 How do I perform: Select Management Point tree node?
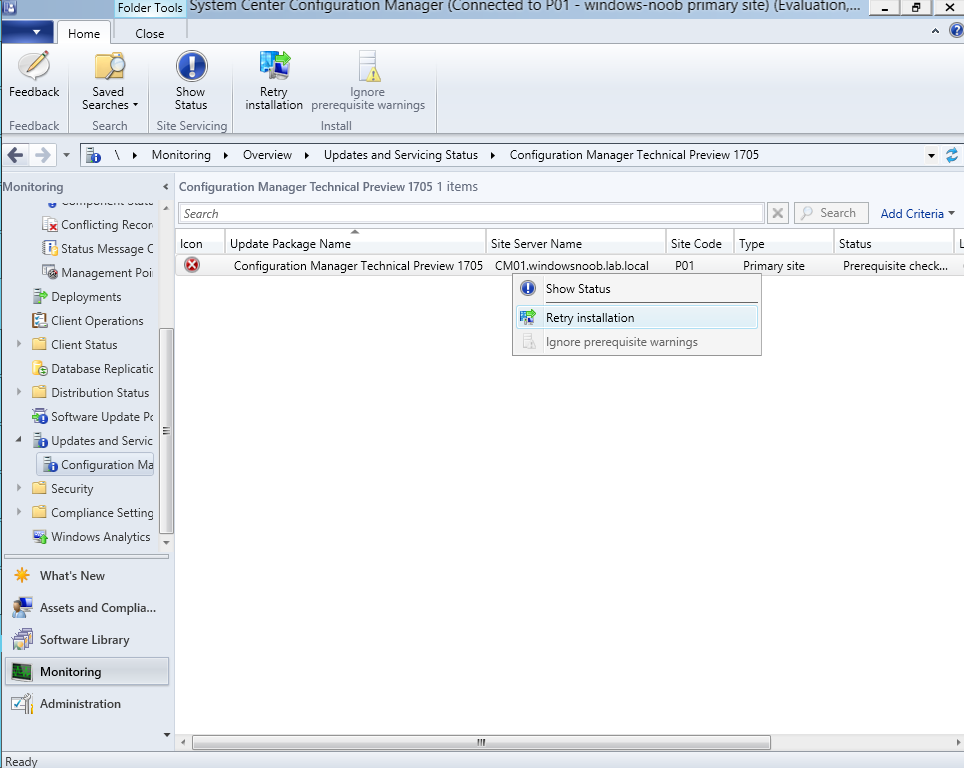(98, 272)
